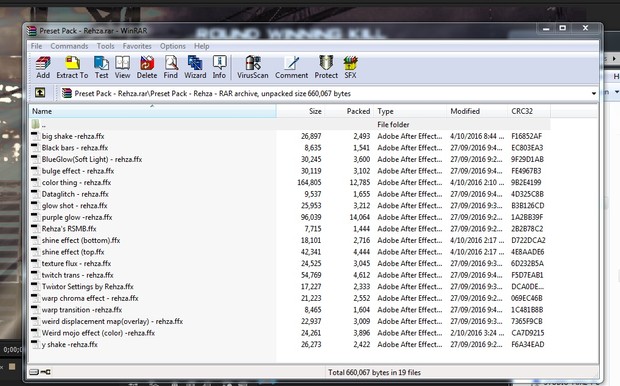This screenshot has width=620, height=386.
Task: Select bulge effect - rehza.ffx
Action: click(x=78, y=171)
